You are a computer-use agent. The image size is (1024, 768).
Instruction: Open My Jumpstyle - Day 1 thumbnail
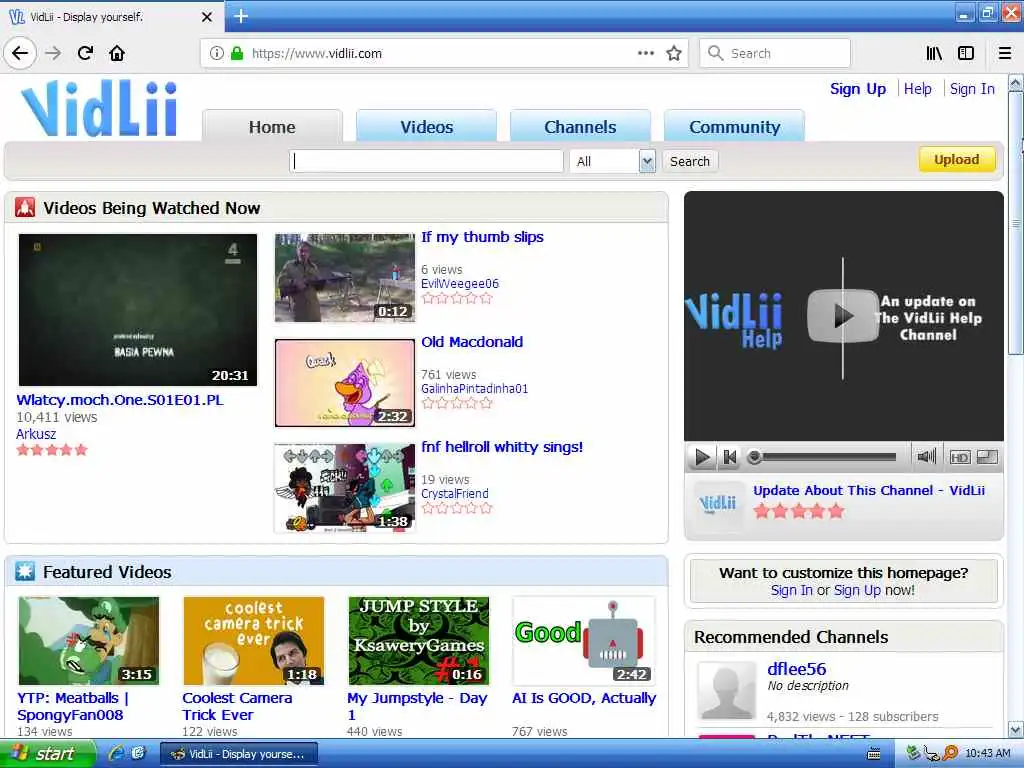419,641
